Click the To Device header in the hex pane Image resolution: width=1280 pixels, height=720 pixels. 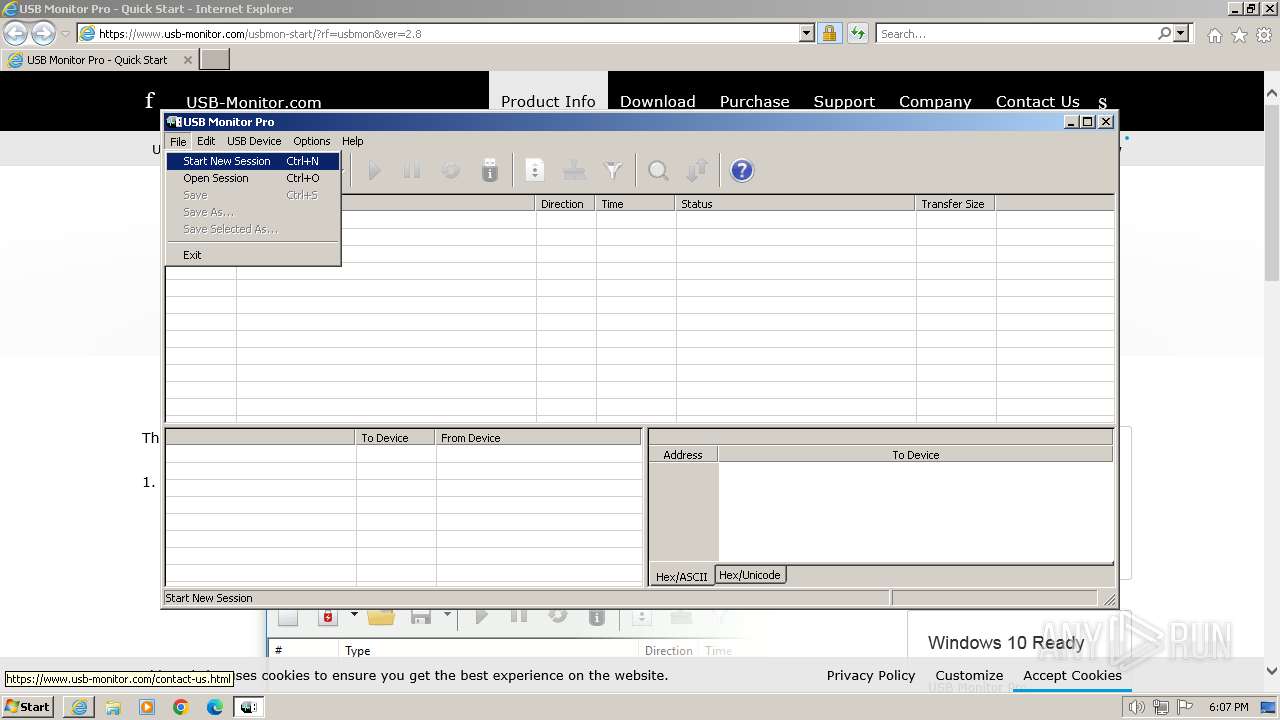click(x=915, y=455)
